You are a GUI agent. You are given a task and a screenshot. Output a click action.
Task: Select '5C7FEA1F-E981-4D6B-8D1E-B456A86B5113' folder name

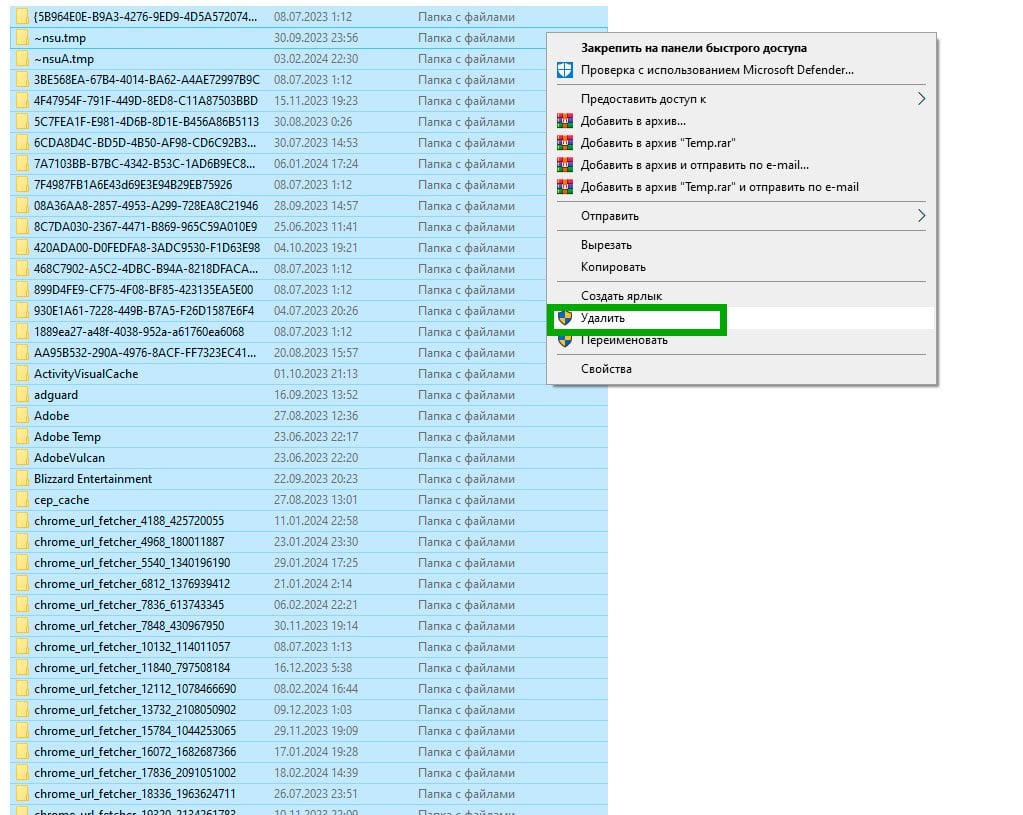click(146, 121)
